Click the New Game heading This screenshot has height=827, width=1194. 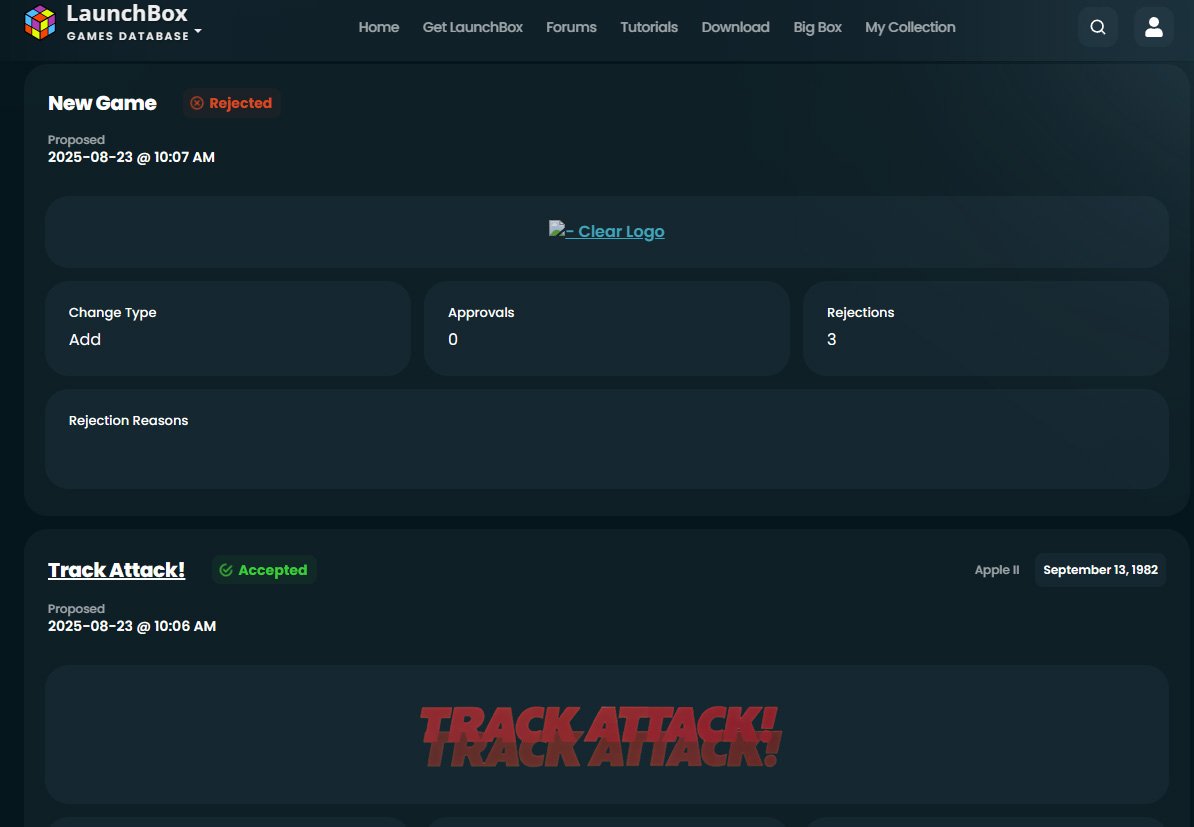(x=102, y=103)
